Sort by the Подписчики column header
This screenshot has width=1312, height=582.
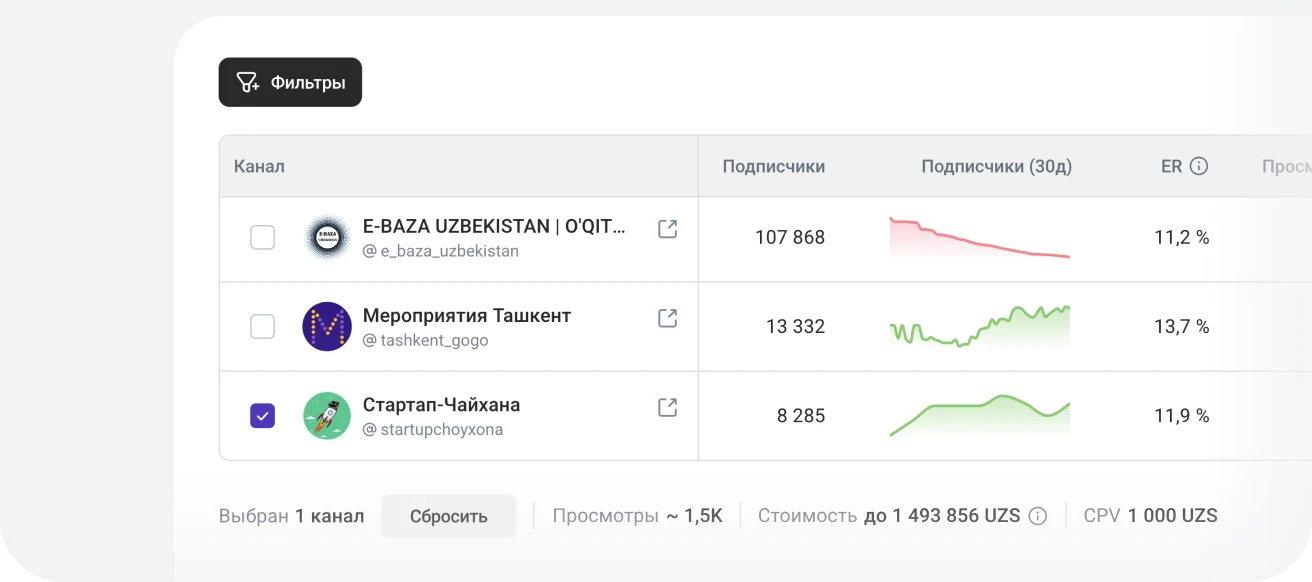[774, 166]
